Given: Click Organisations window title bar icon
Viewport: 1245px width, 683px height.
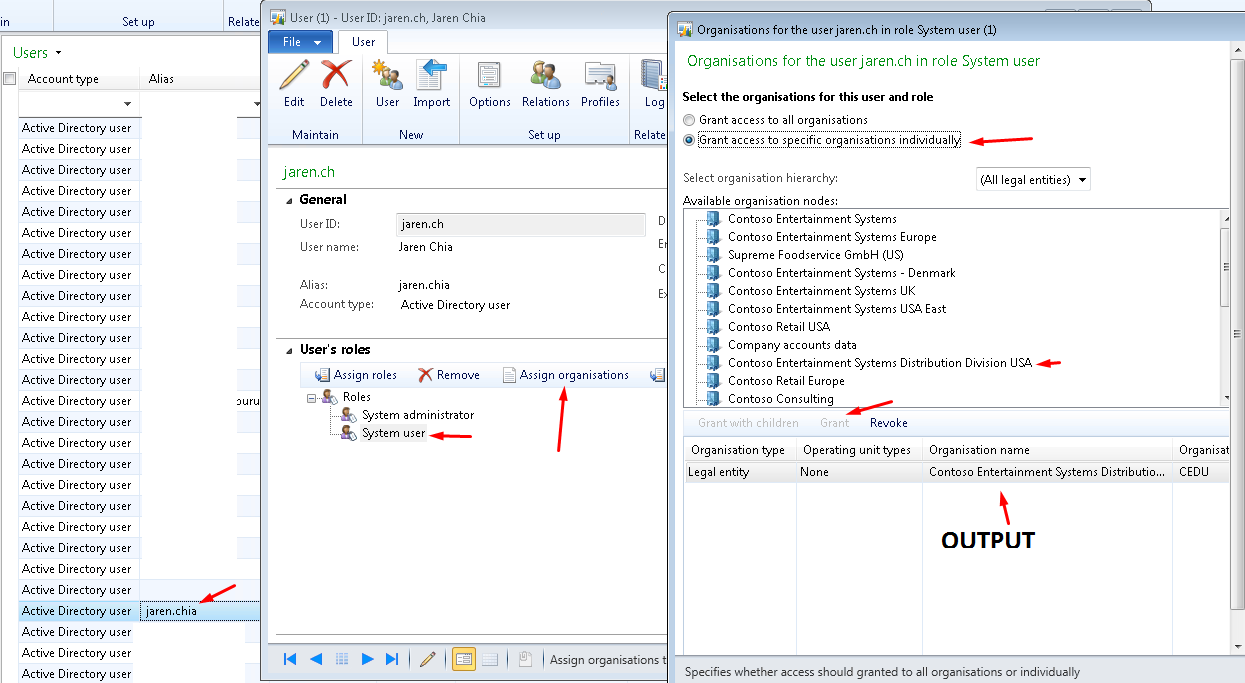Looking at the screenshot, I should (x=685, y=30).
